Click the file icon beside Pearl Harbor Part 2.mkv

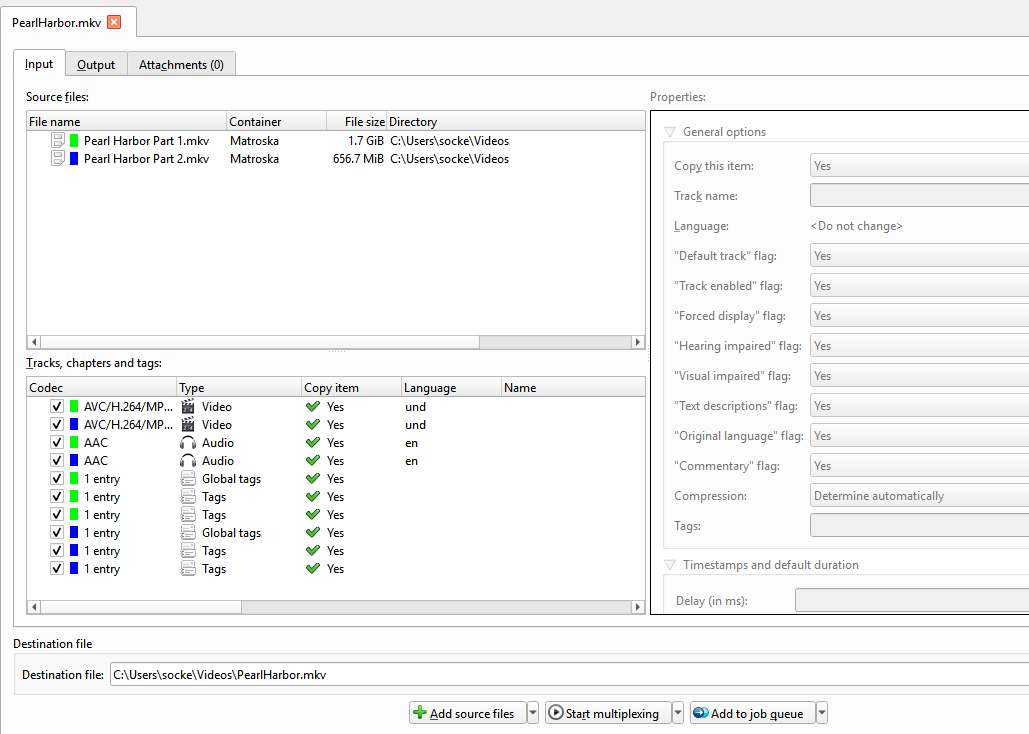tap(59, 159)
